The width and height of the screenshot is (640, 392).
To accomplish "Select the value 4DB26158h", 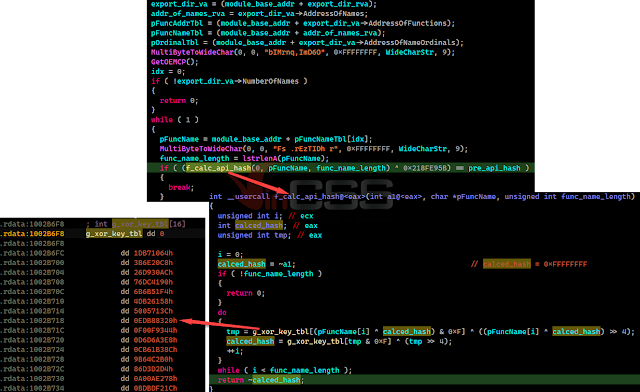I will pos(153,301).
